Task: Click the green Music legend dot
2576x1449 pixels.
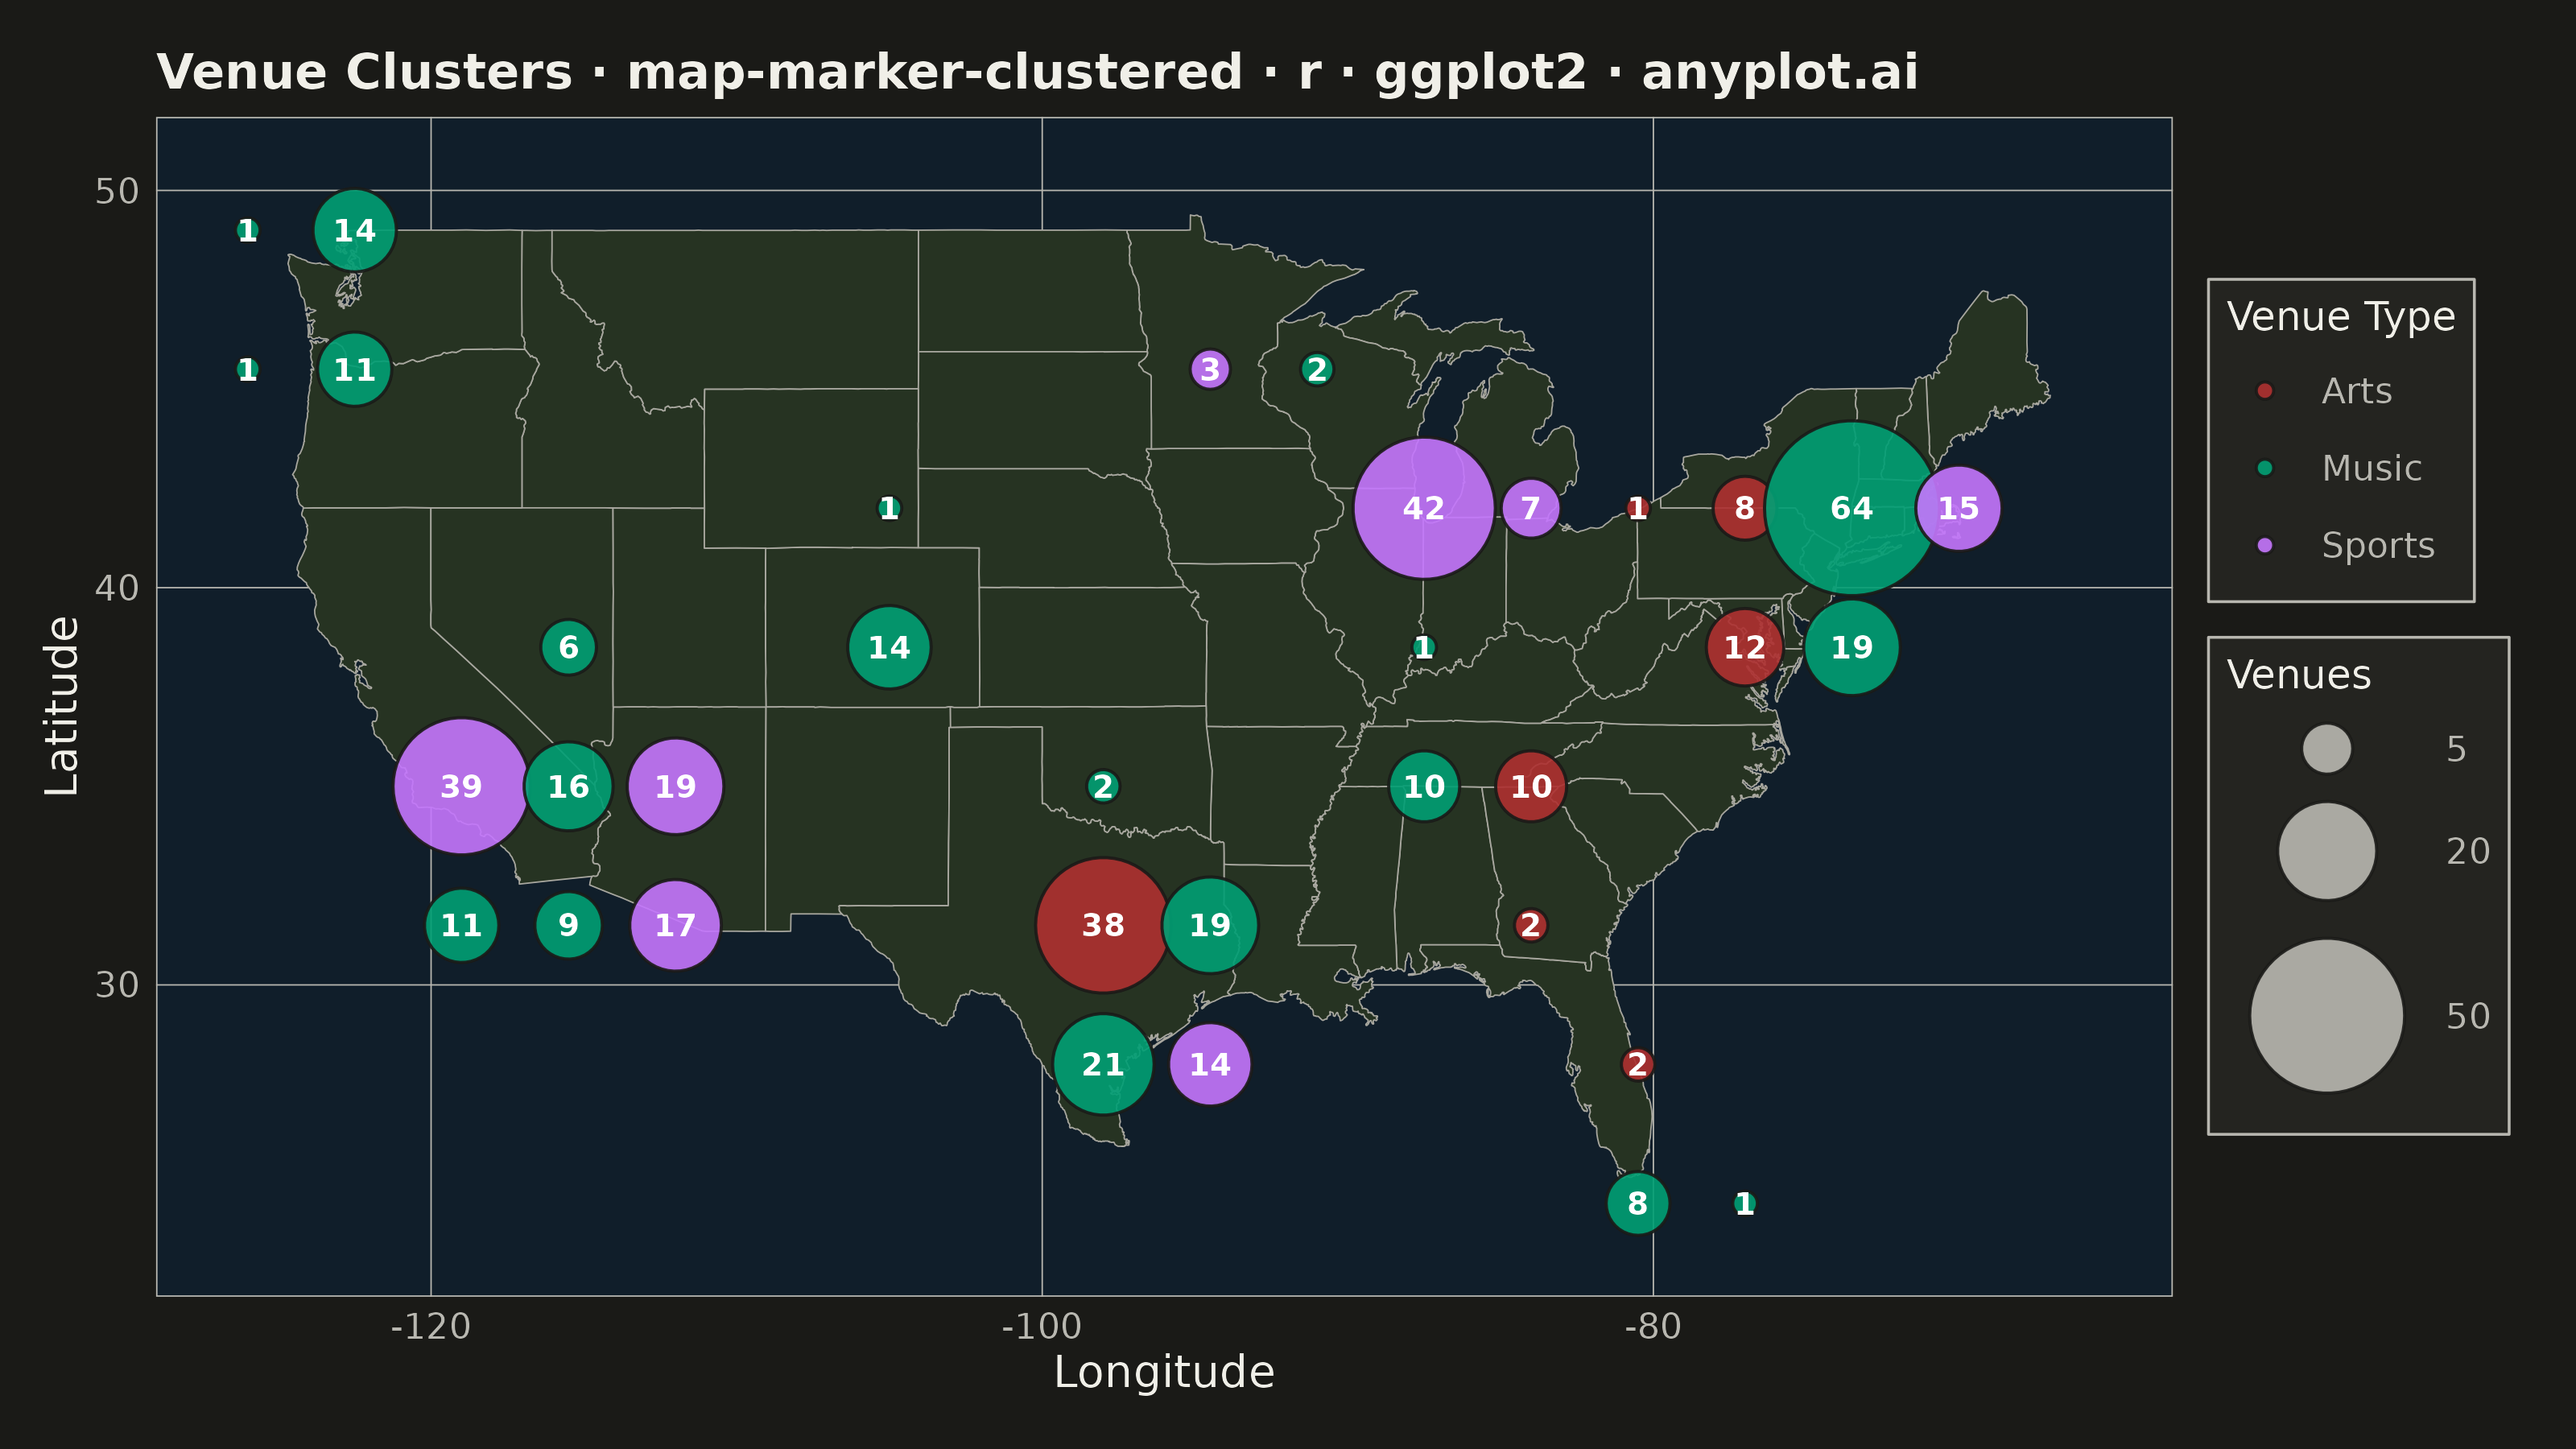Action: (2265, 467)
